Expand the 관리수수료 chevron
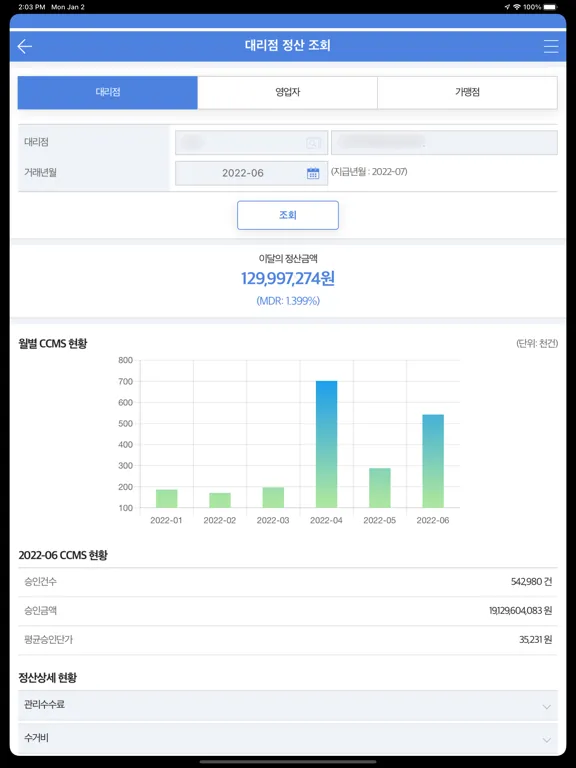 click(x=547, y=707)
